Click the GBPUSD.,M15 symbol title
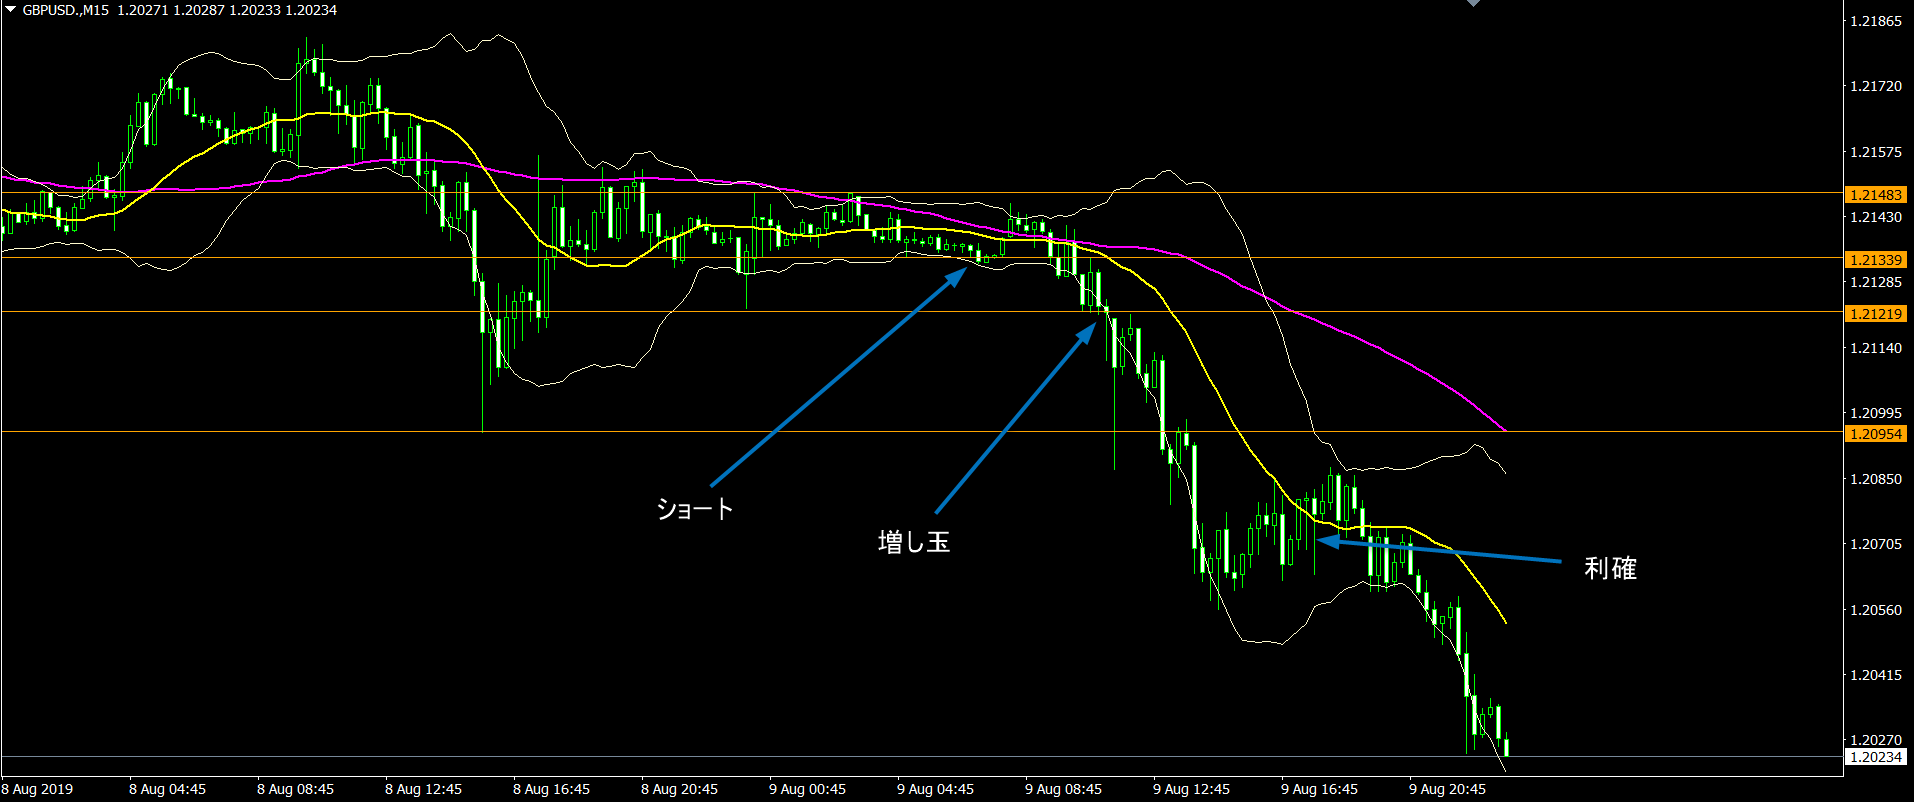The width and height of the screenshot is (1914, 802). click(x=65, y=10)
